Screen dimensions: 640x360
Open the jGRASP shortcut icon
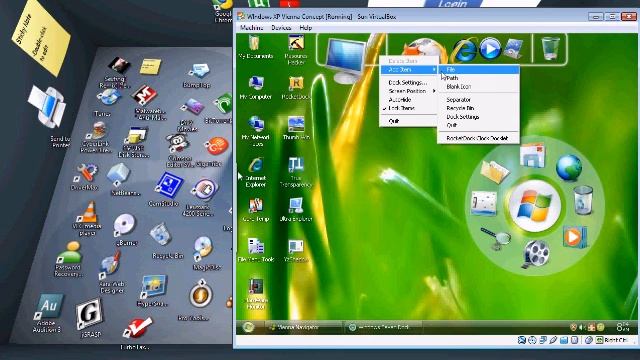[x=89, y=314]
